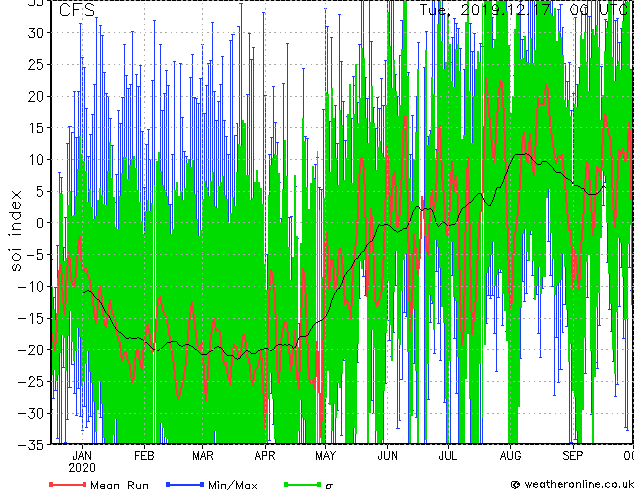Click the sigma symbol legend label
The height and width of the screenshot is (490, 634).
coord(329,486)
